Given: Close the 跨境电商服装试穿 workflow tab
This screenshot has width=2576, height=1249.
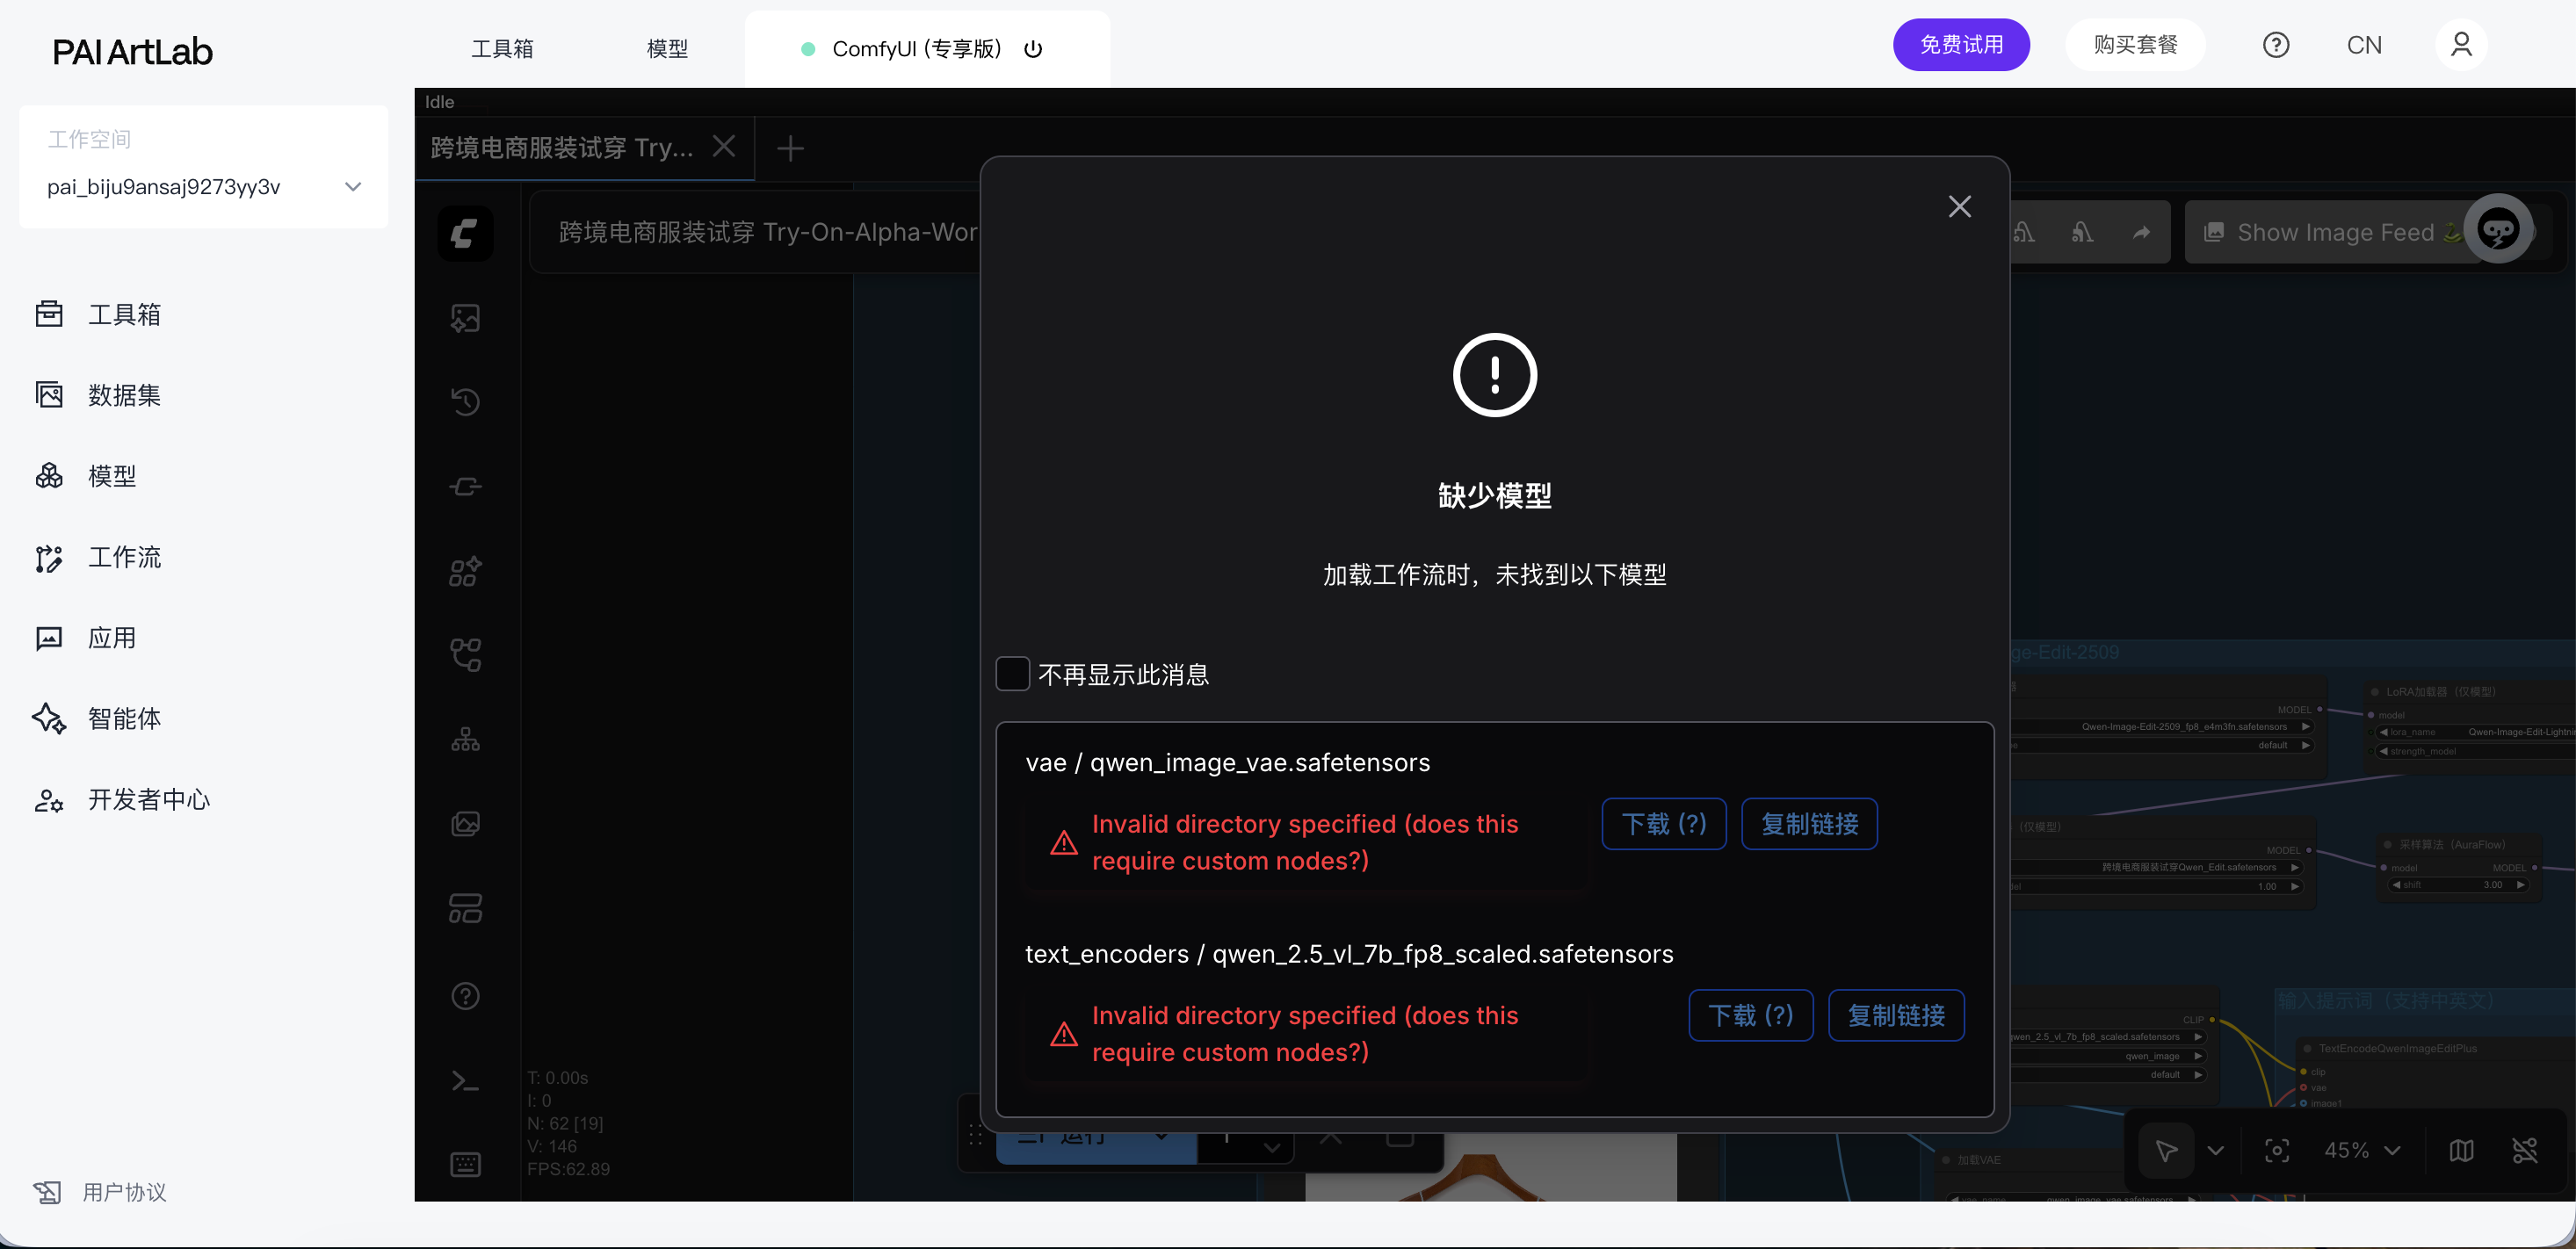Looking at the screenshot, I should (724, 147).
